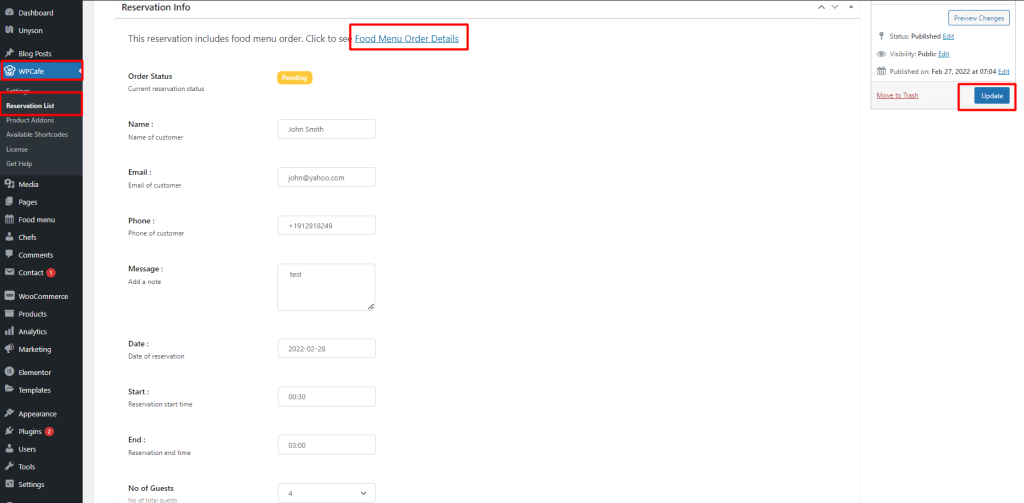Click the Reservation Info heading

click(x=156, y=7)
